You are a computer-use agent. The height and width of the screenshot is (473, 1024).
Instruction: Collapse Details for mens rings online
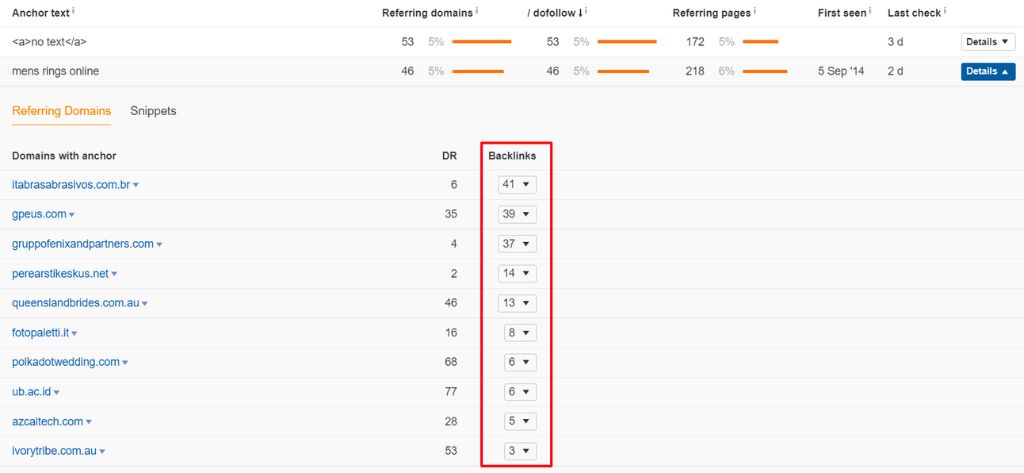[986, 72]
